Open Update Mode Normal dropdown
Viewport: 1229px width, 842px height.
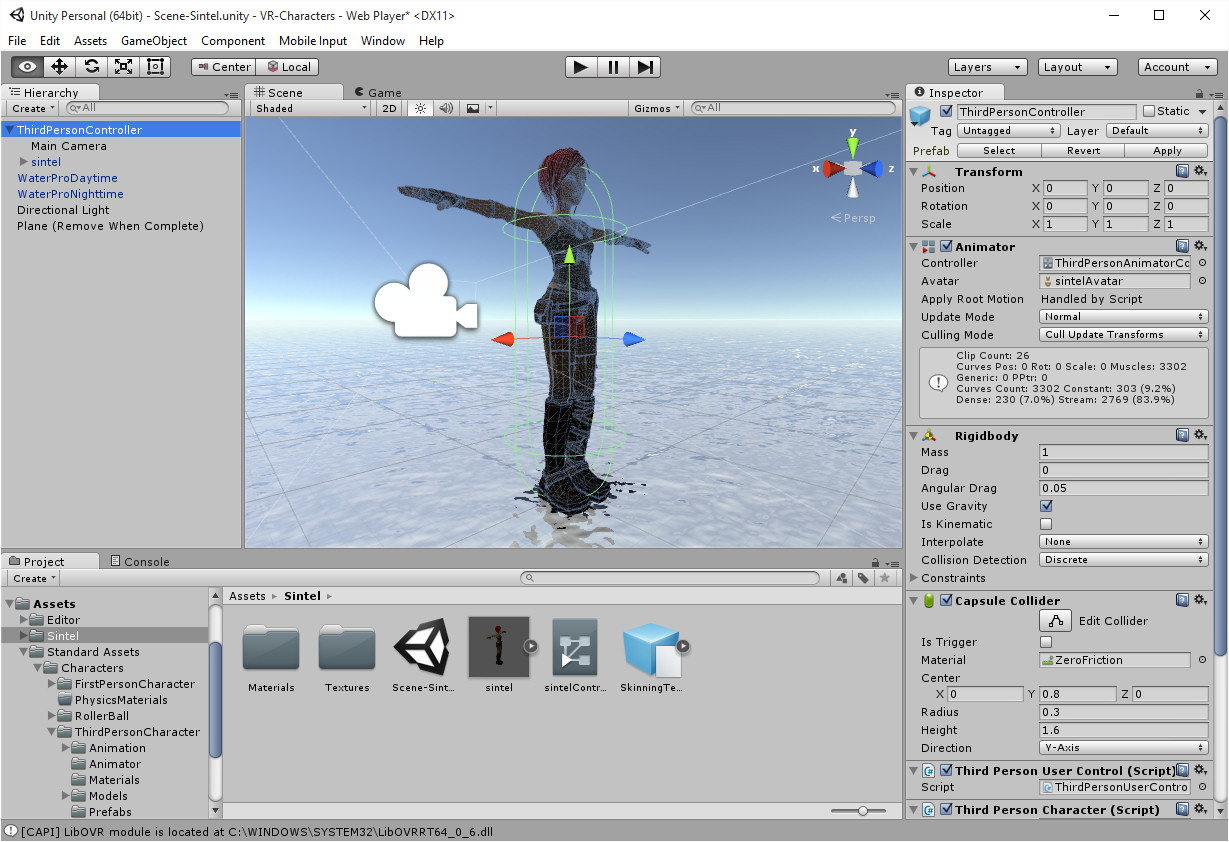coord(1124,317)
